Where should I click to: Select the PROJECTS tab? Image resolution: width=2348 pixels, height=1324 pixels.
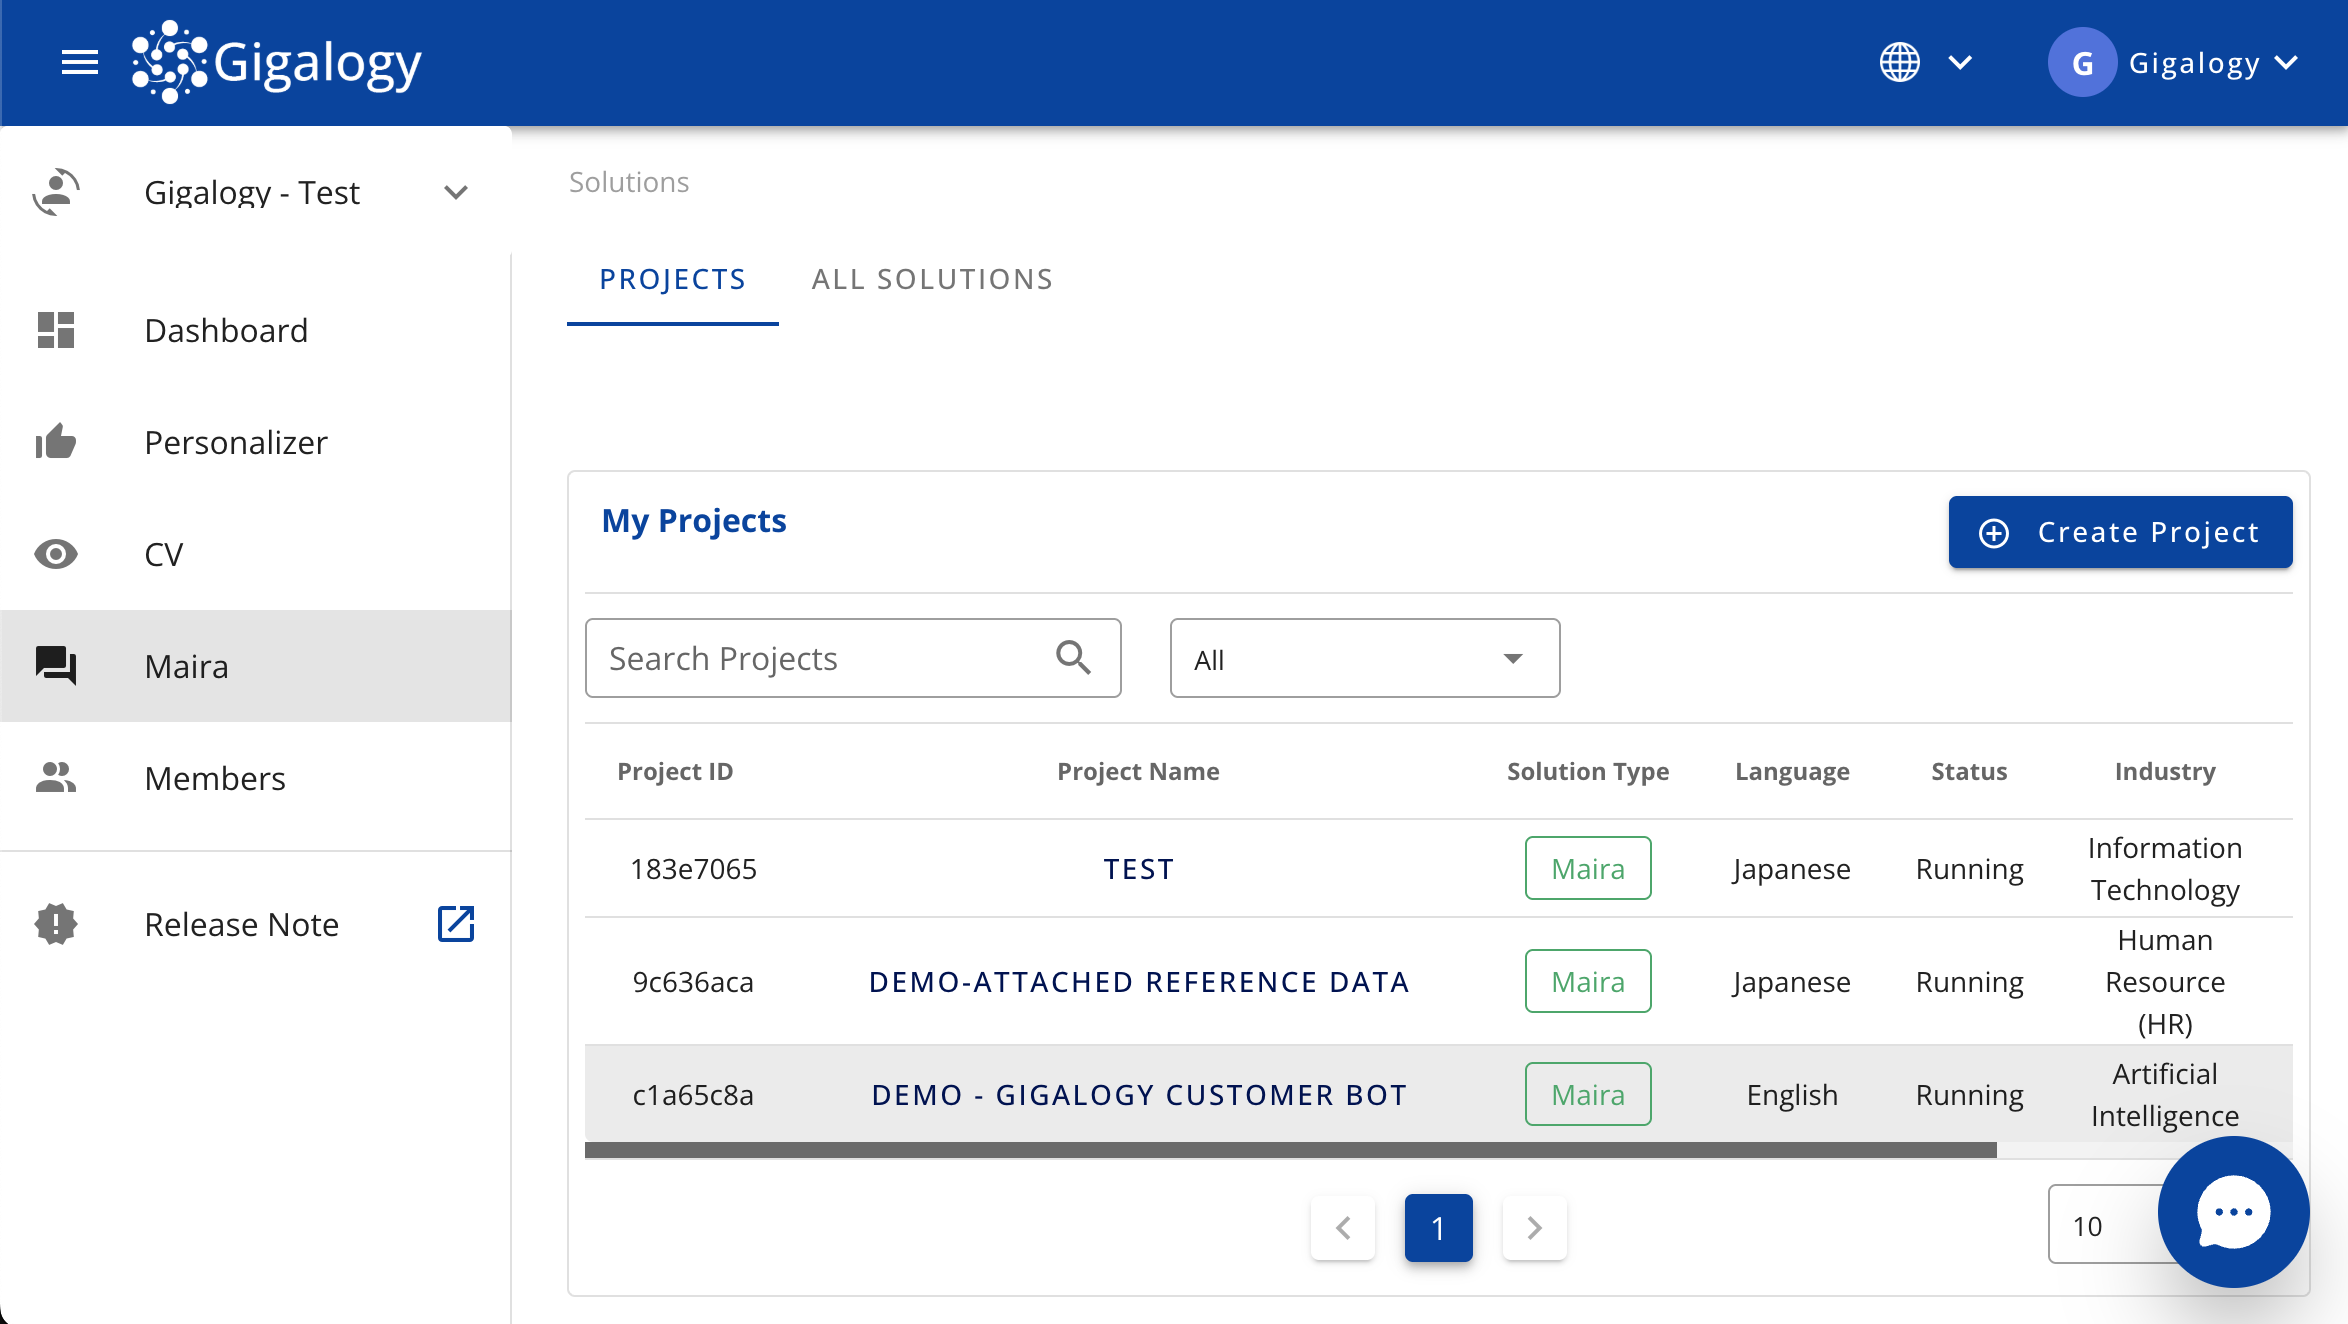pos(672,279)
